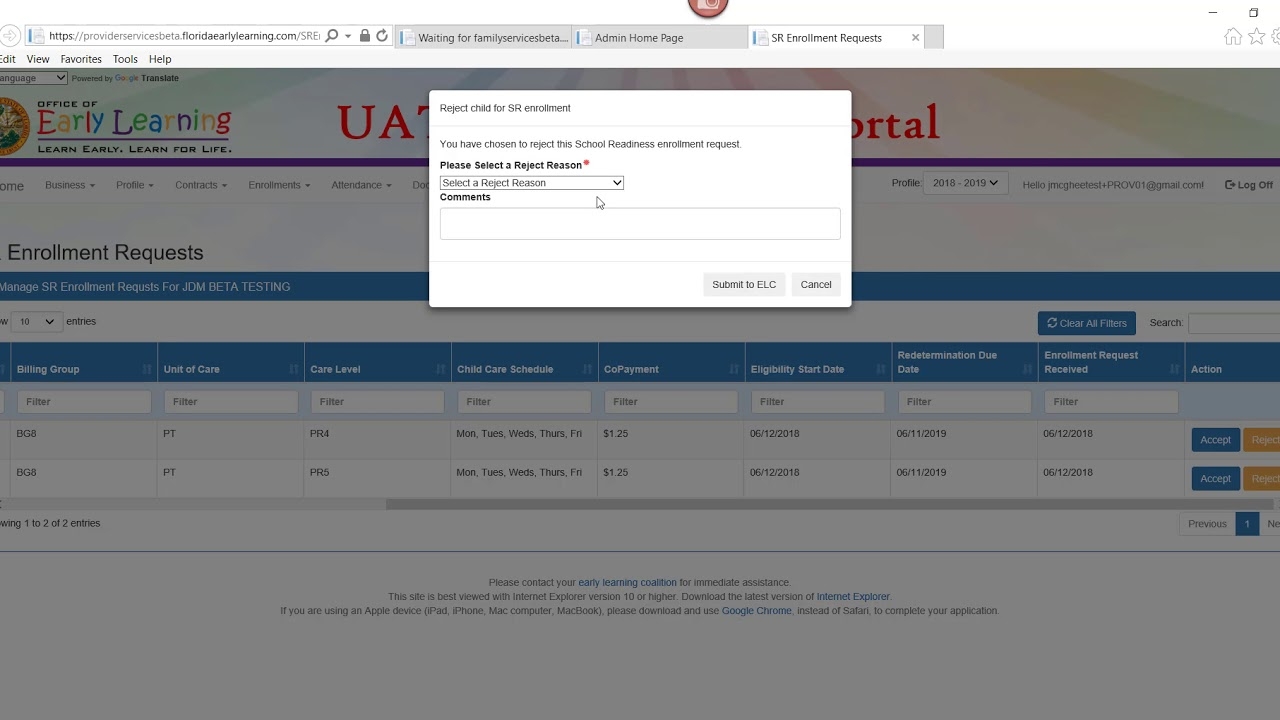The height and width of the screenshot is (720, 1280).
Task: Click sort arrows on Billing Group column
Action: point(147,369)
